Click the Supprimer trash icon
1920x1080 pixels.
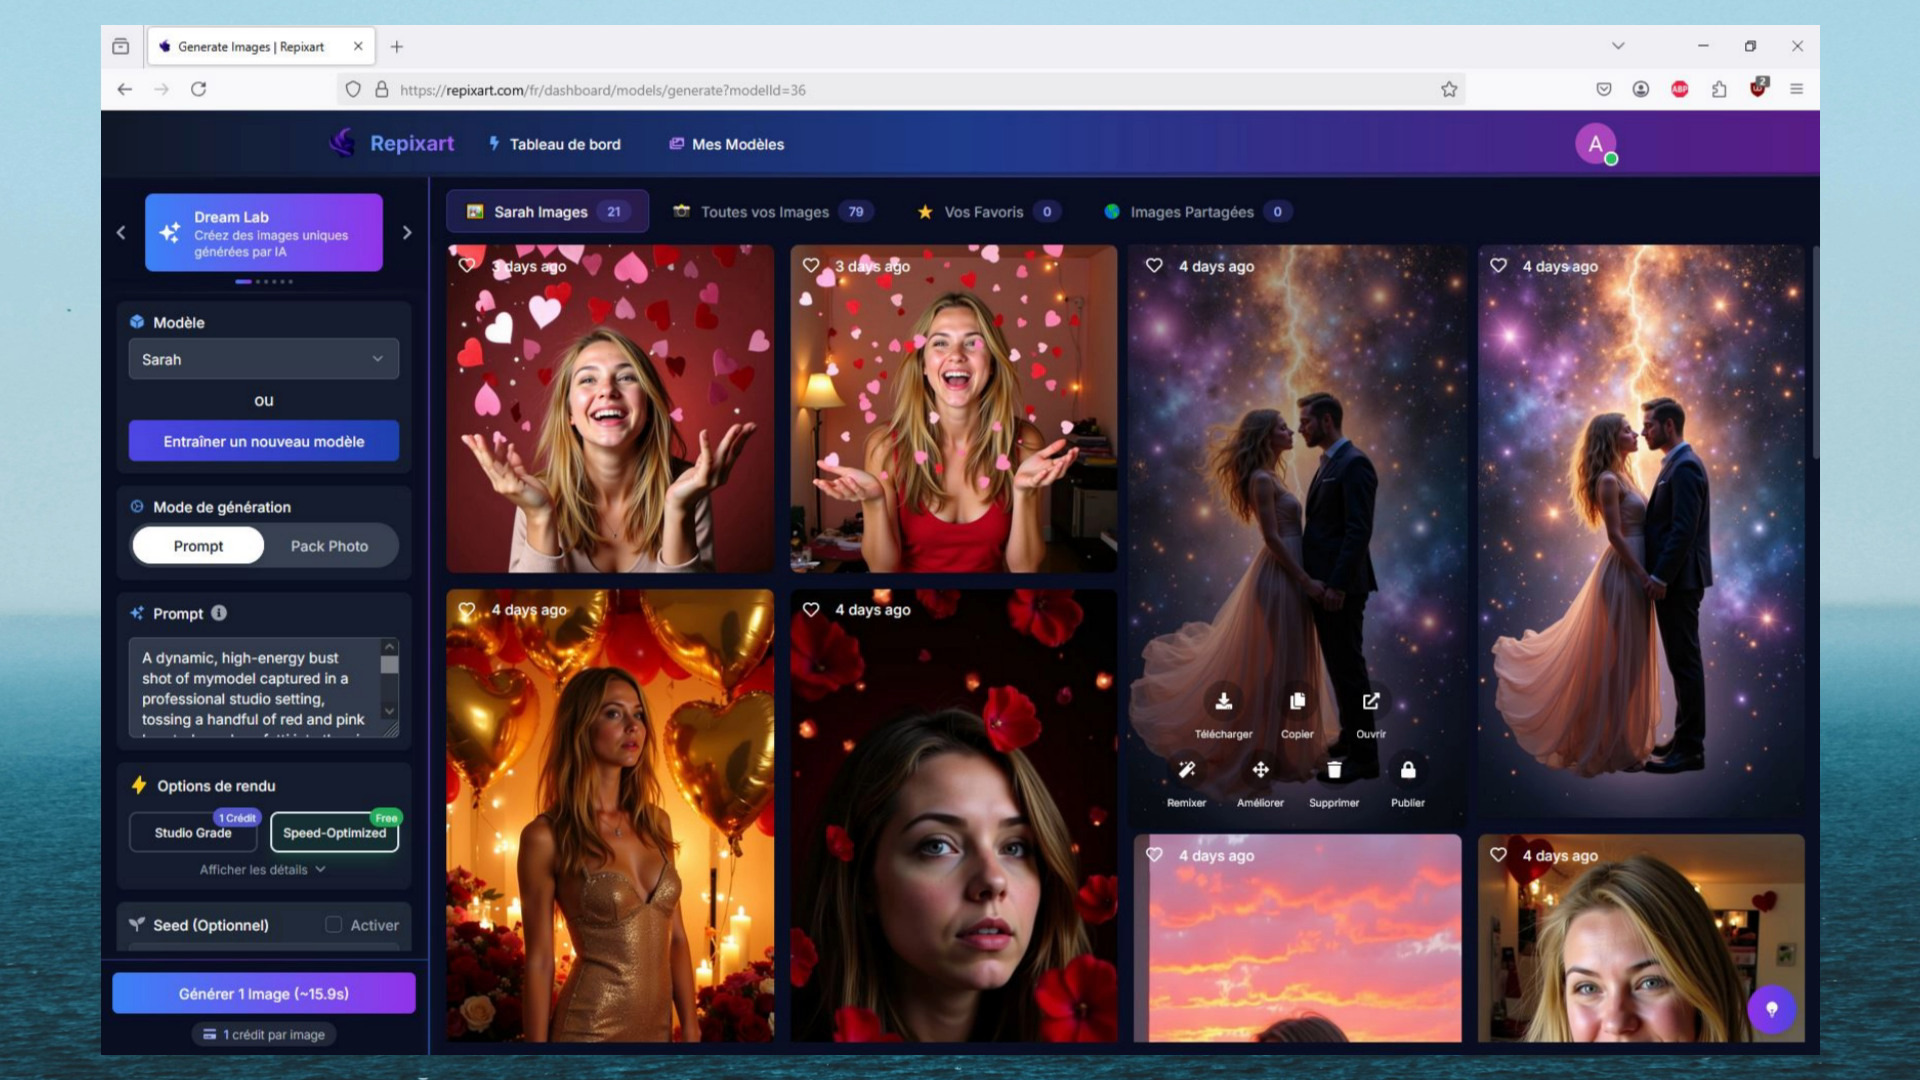click(1334, 770)
